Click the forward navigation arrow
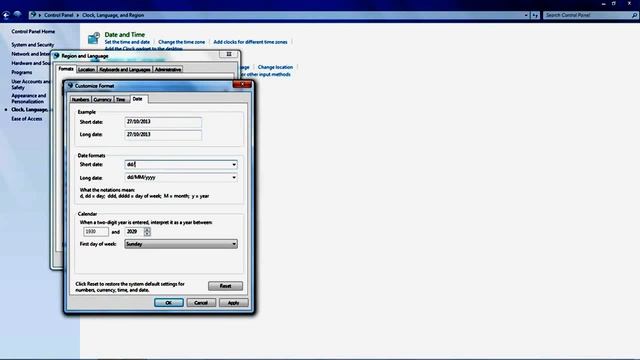 [17, 15]
